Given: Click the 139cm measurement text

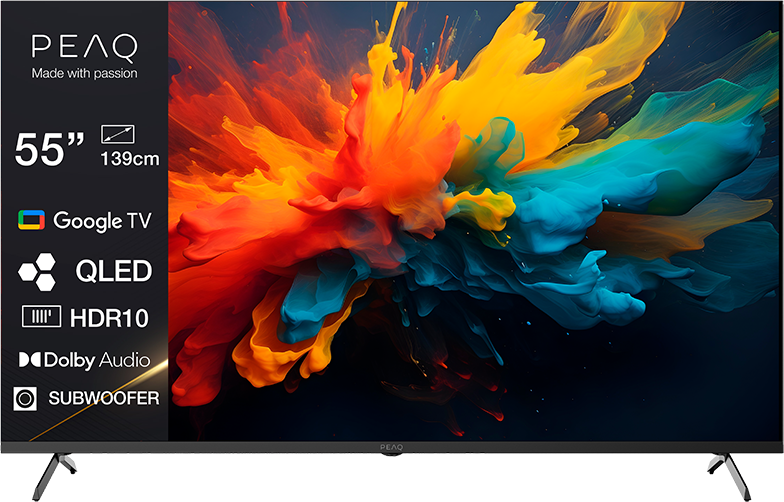Looking at the screenshot, I should coord(130,159).
